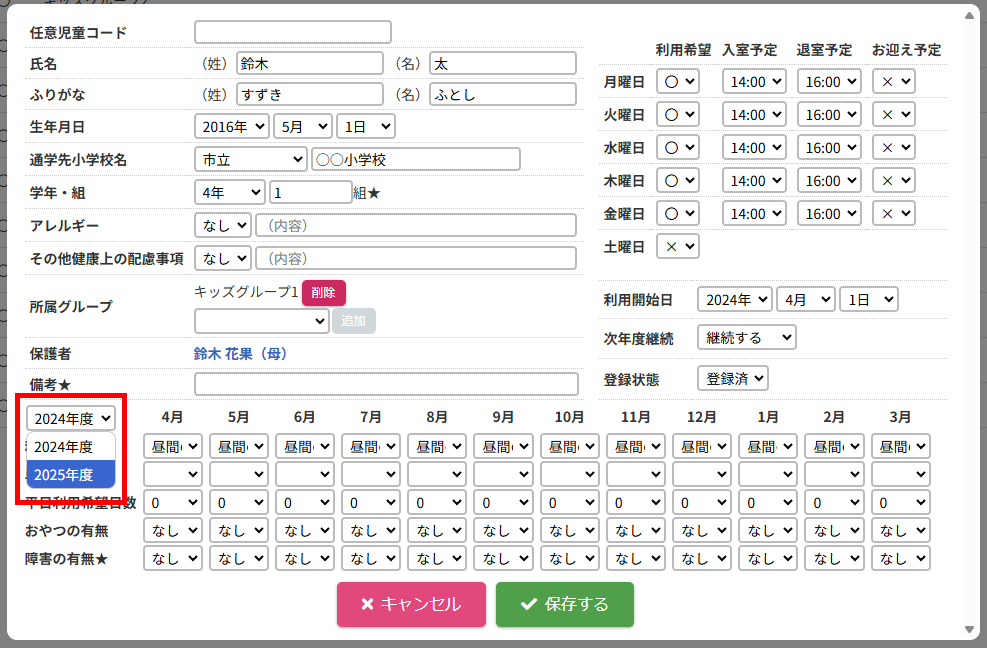
Task: Click the 備考 text field
Action: pos(386,384)
